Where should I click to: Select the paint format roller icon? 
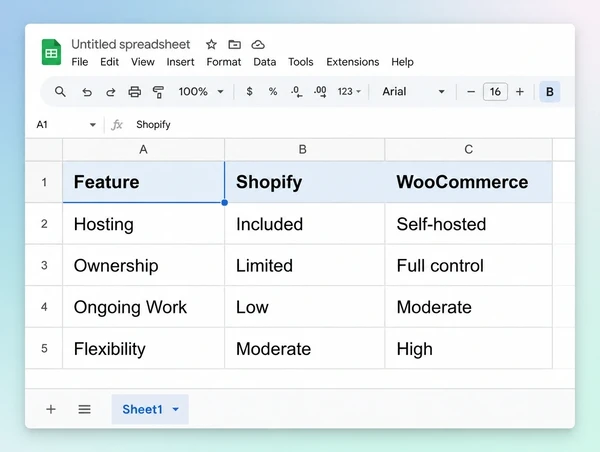click(x=158, y=92)
